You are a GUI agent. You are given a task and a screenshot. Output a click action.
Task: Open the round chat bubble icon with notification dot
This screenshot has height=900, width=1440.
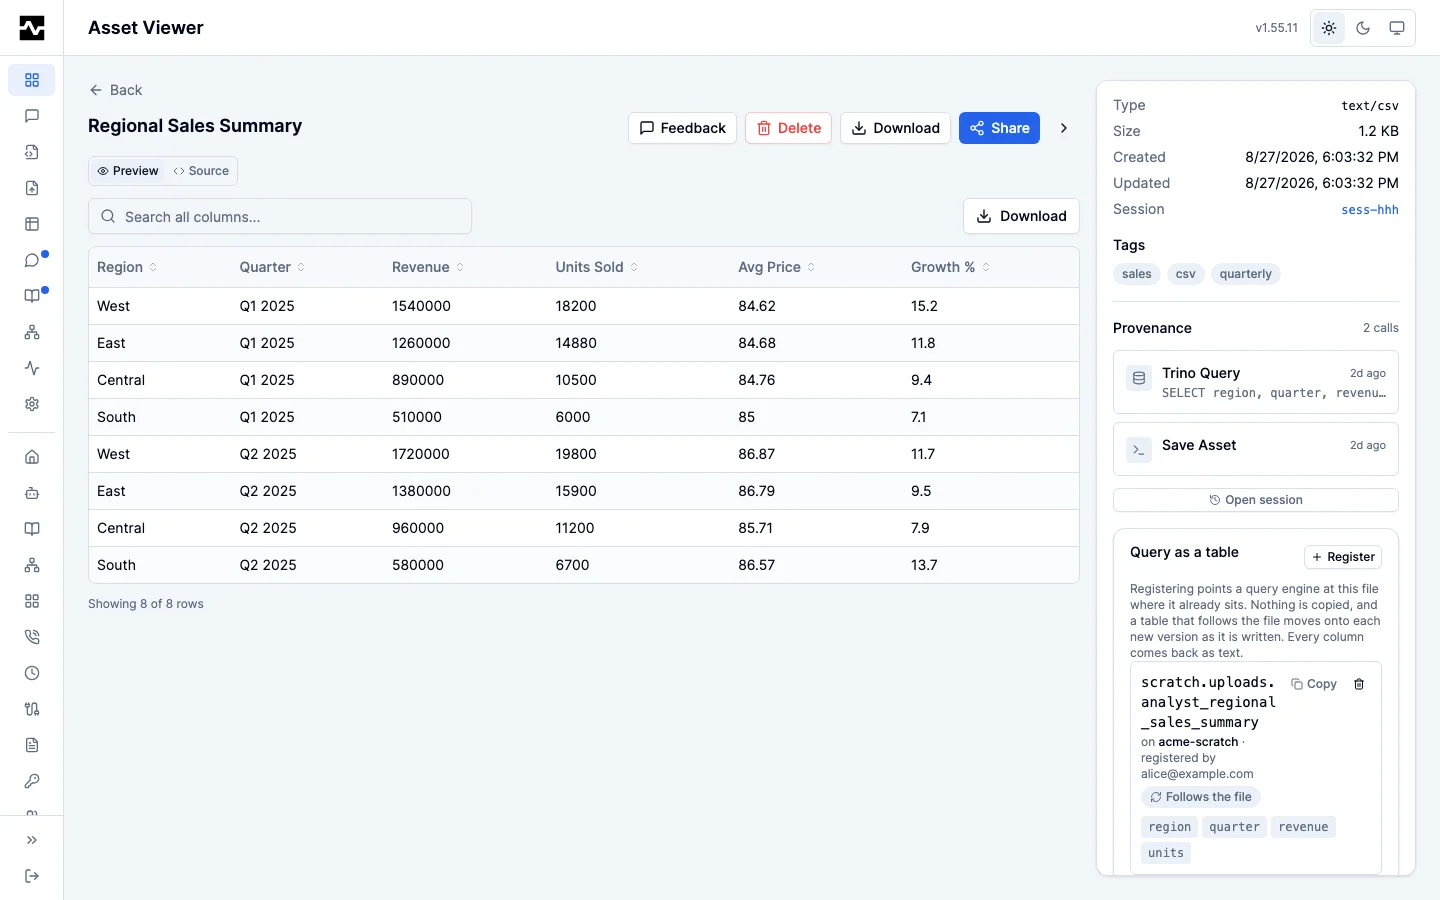tap(32, 260)
